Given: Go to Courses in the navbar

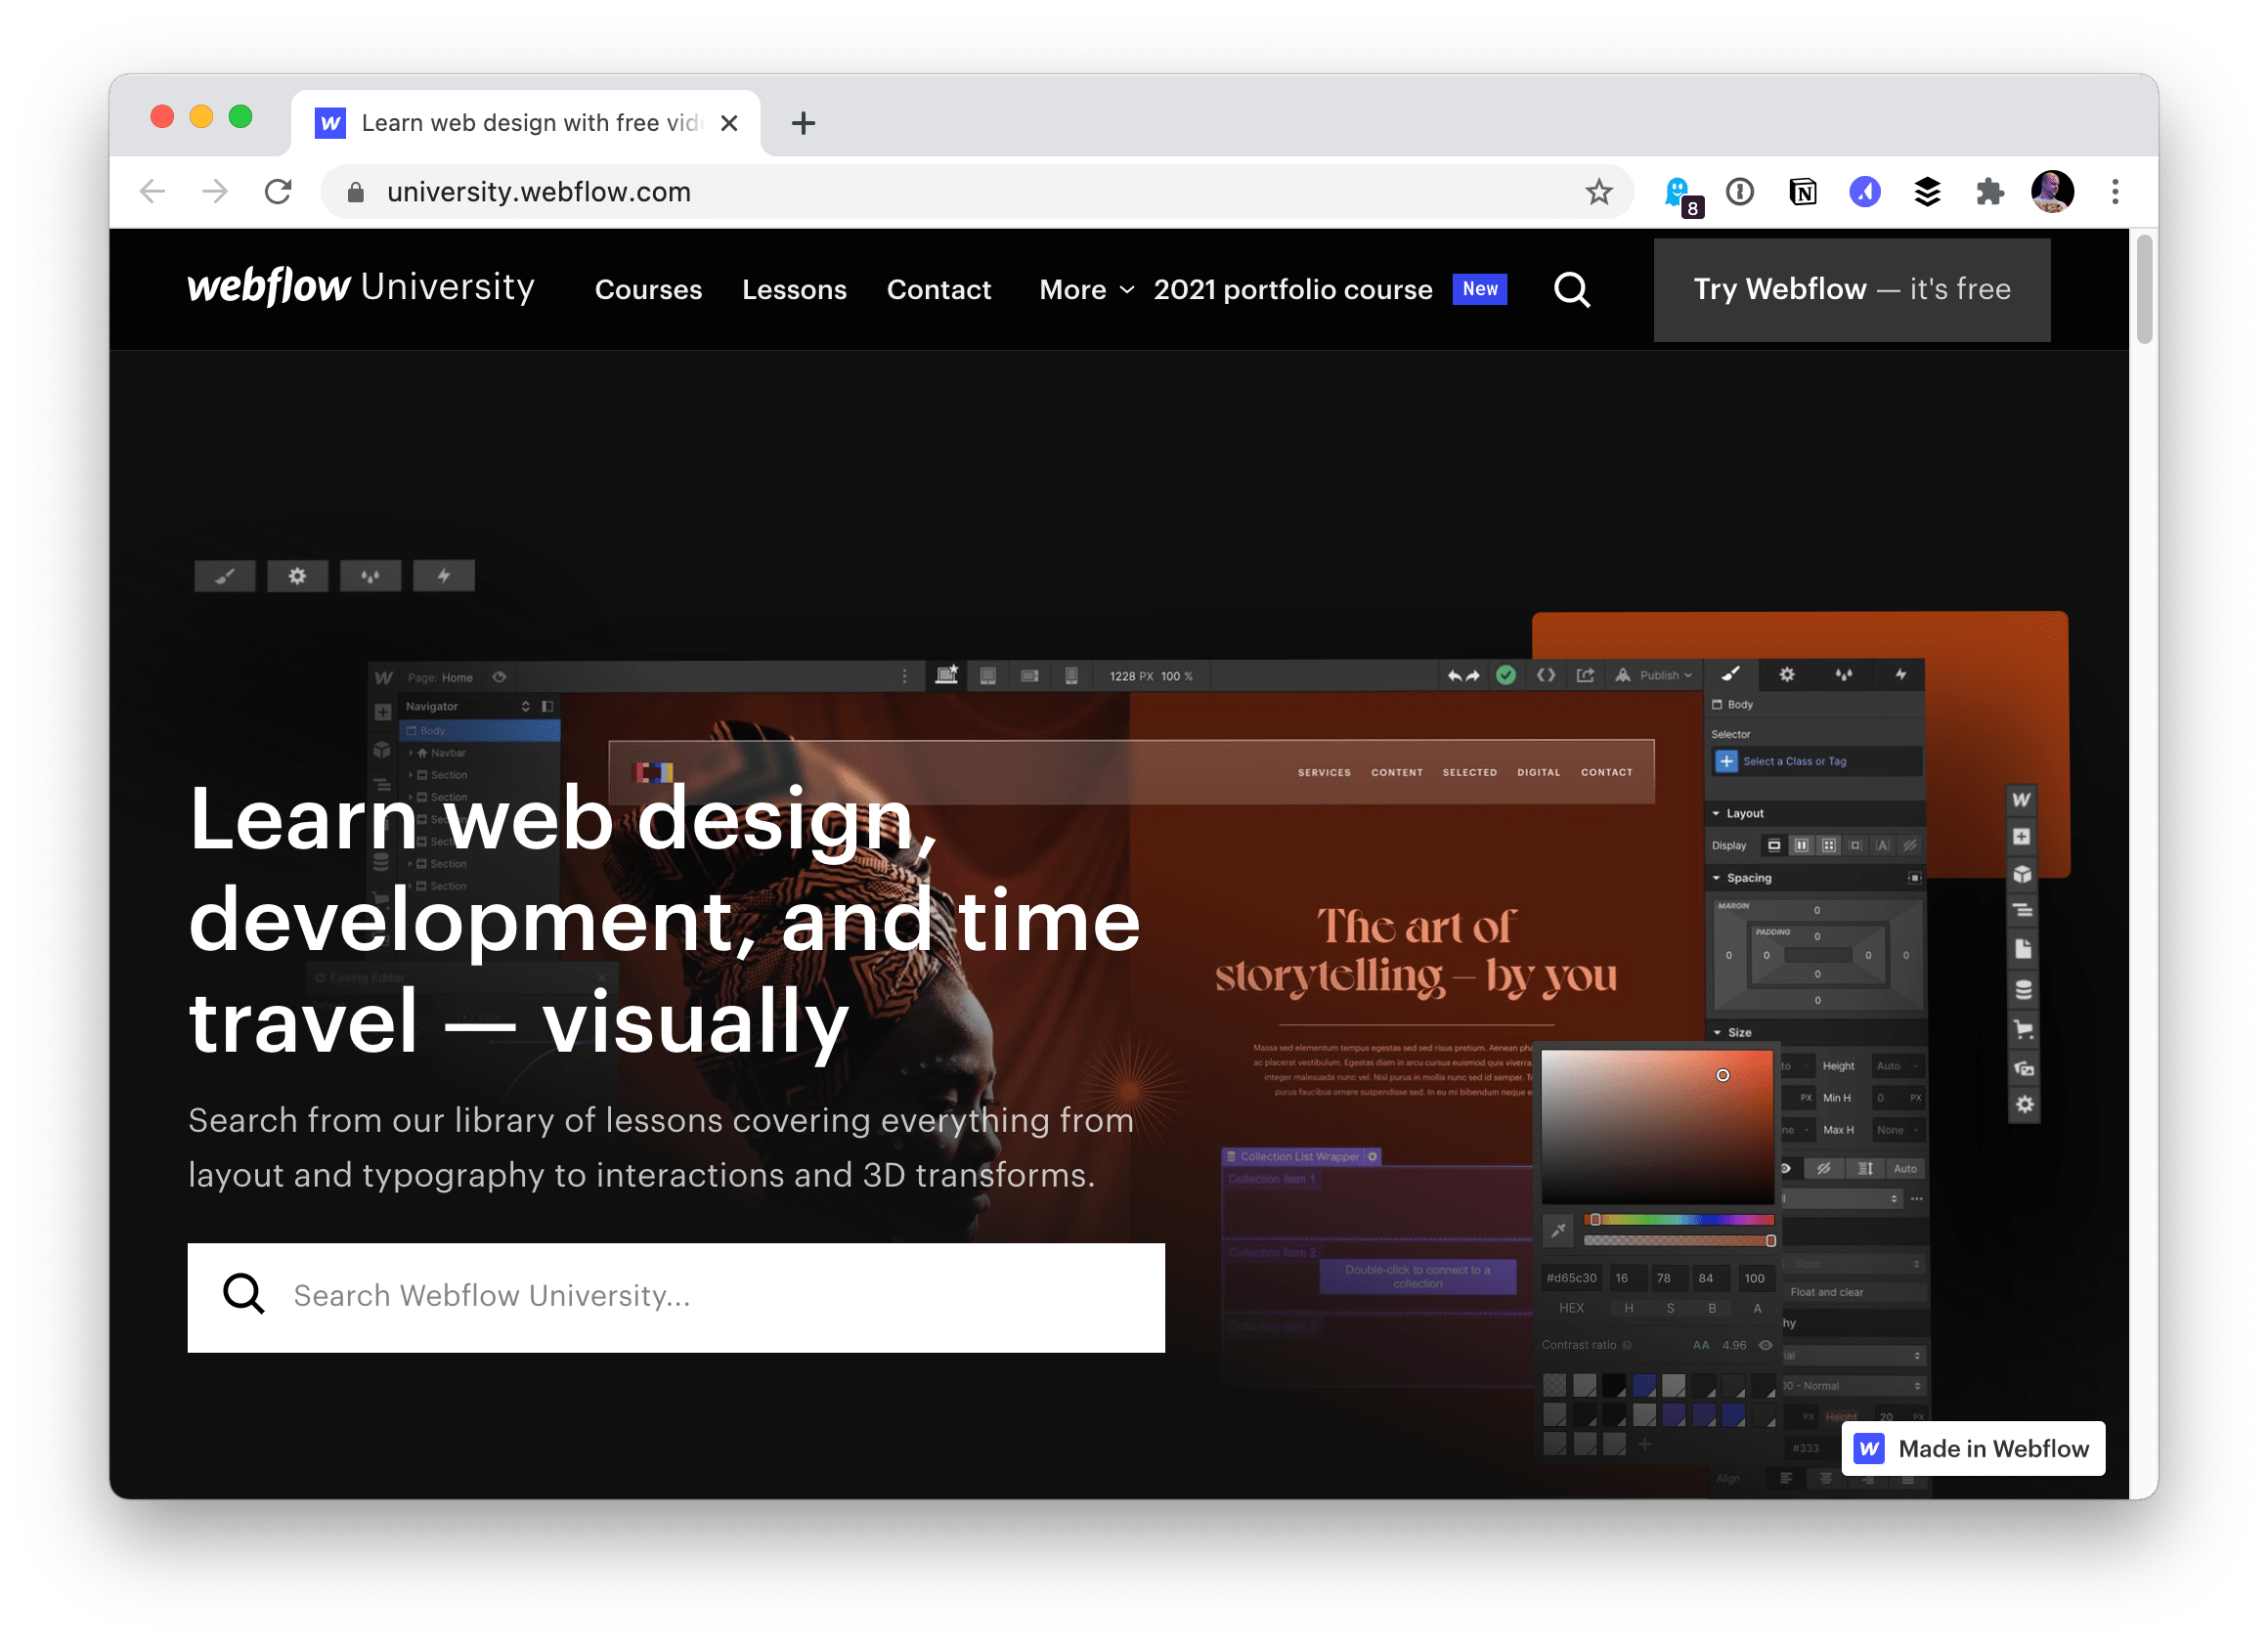Looking at the screenshot, I should [648, 290].
